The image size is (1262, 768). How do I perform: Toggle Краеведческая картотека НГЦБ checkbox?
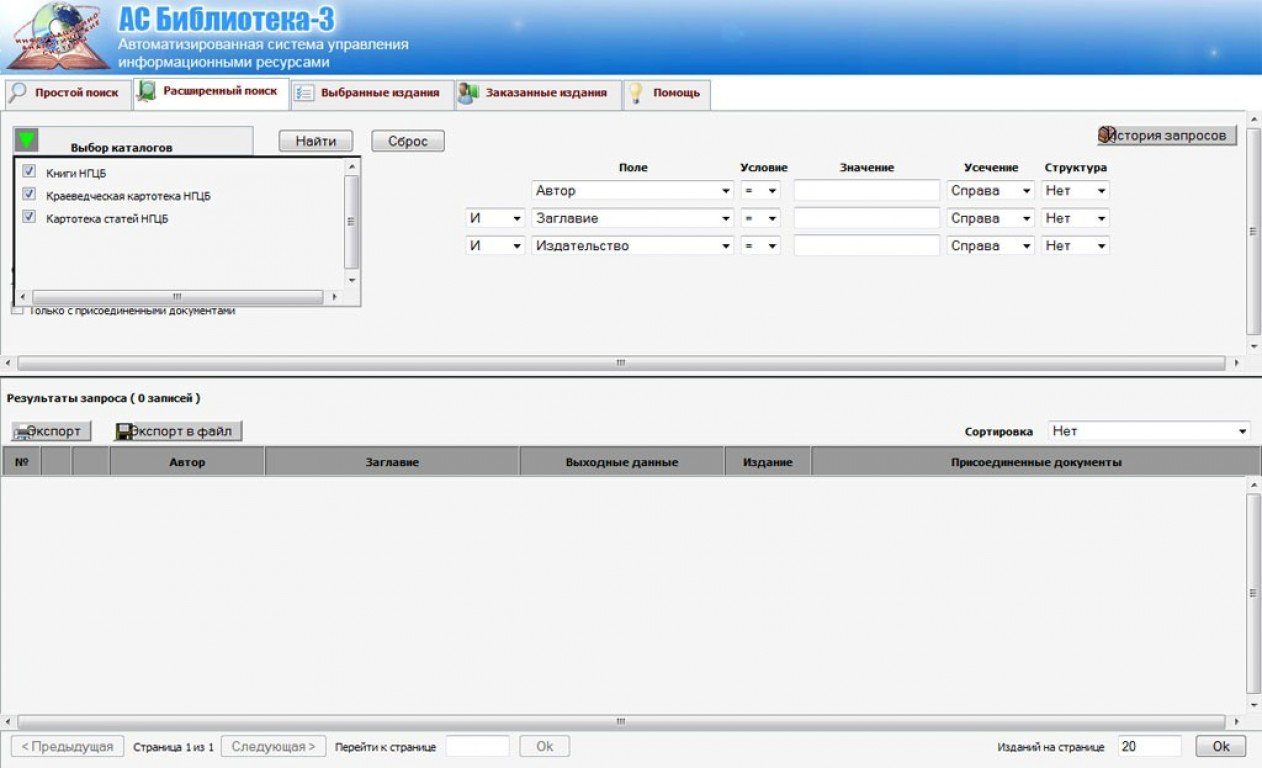[x=29, y=195]
